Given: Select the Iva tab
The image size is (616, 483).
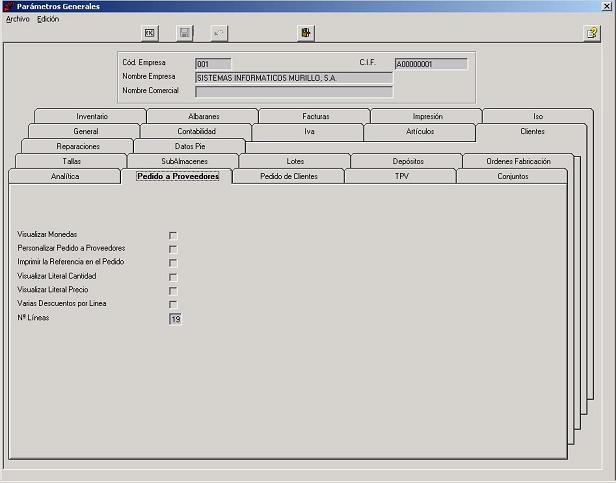Looking at the screenshot, I should click(309, 131).
